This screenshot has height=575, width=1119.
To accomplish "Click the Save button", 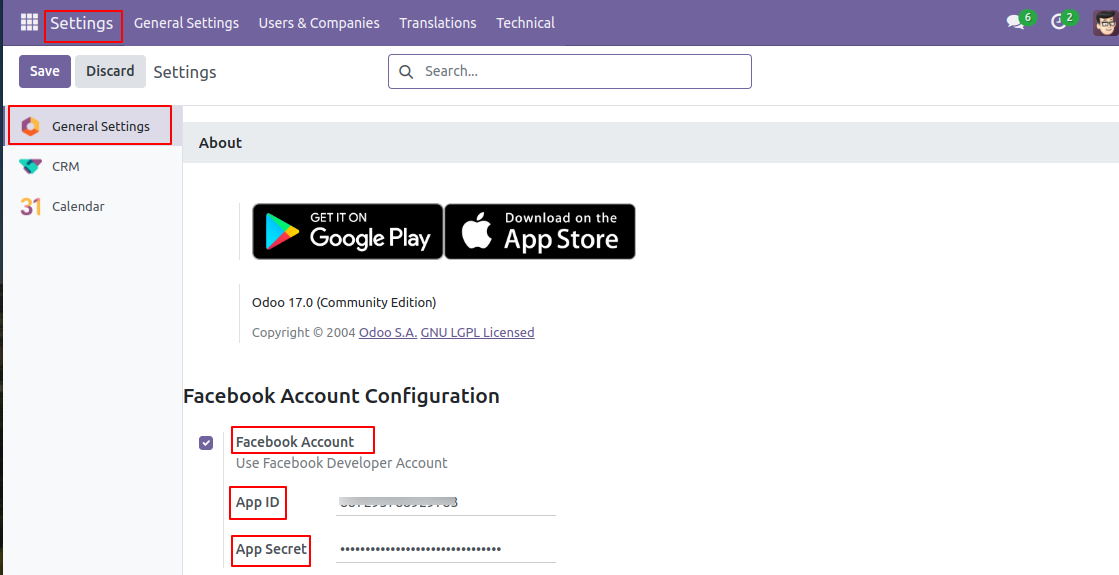I will [x=45, y=71].
